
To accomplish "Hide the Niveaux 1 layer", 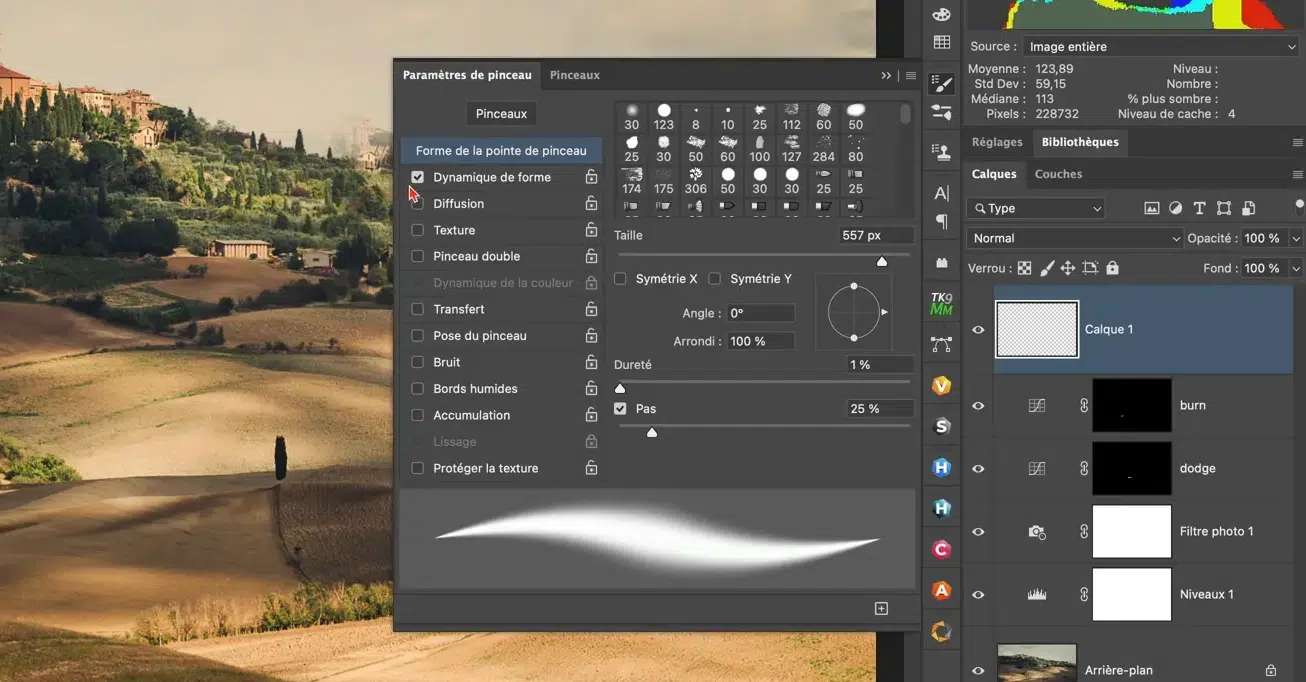I will click(978, 595).
